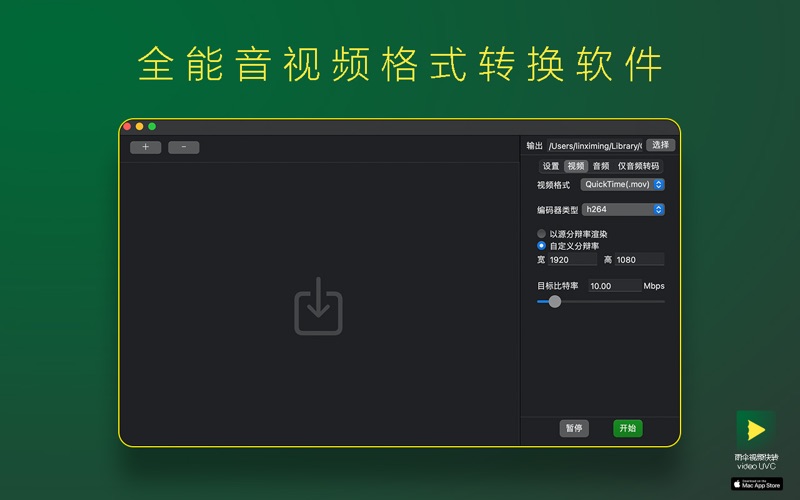Image resolution: width=800 pixels, height=500 pixels.
Task: Select the 自定义分辨率 radio button
Action: pos(541,245)
